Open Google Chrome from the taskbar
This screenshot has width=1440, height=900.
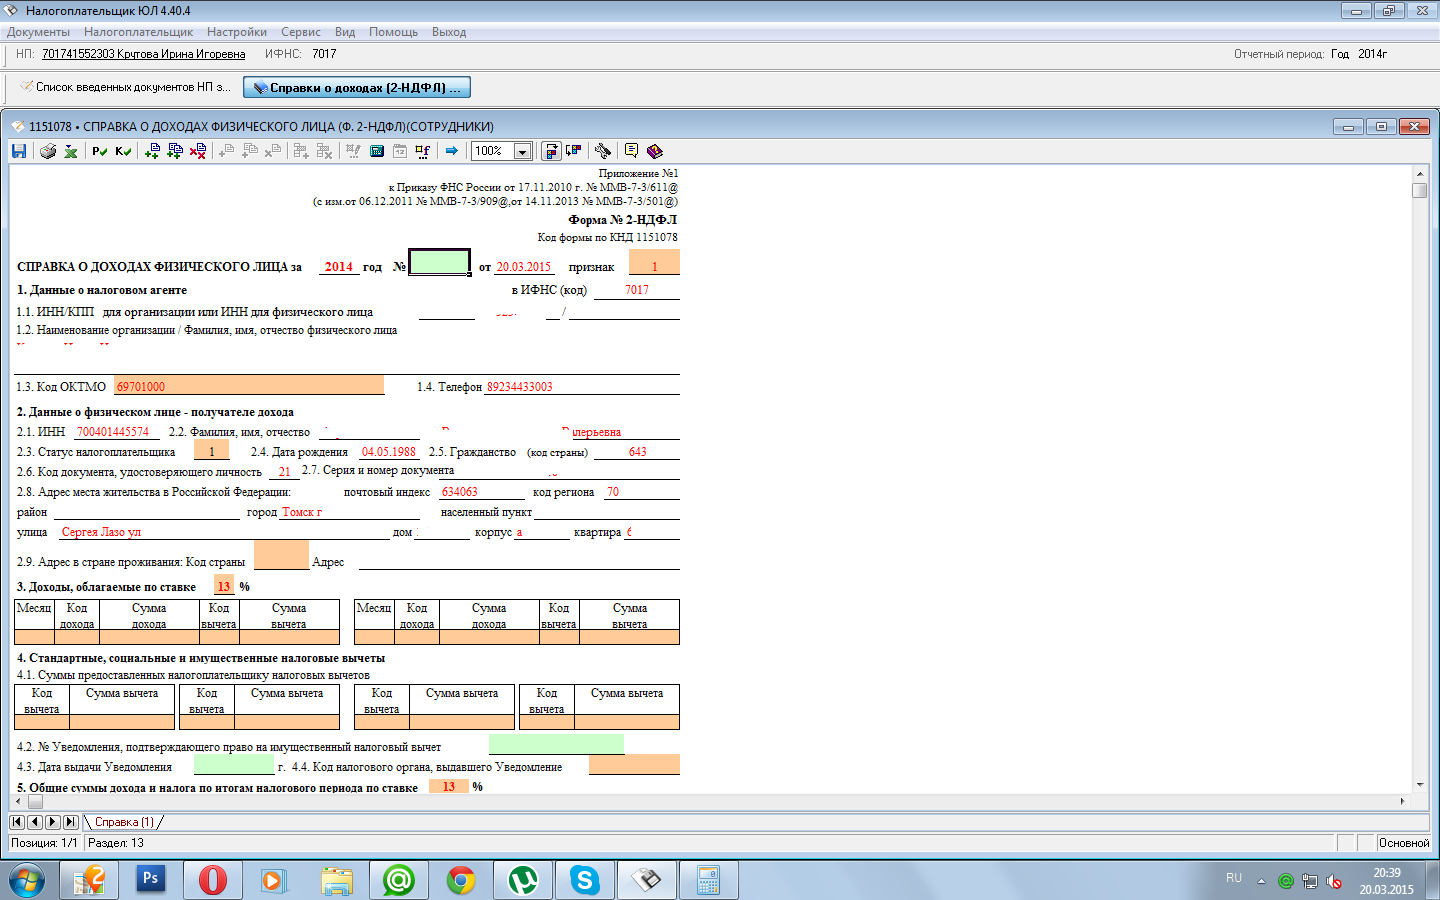[460, 880]
